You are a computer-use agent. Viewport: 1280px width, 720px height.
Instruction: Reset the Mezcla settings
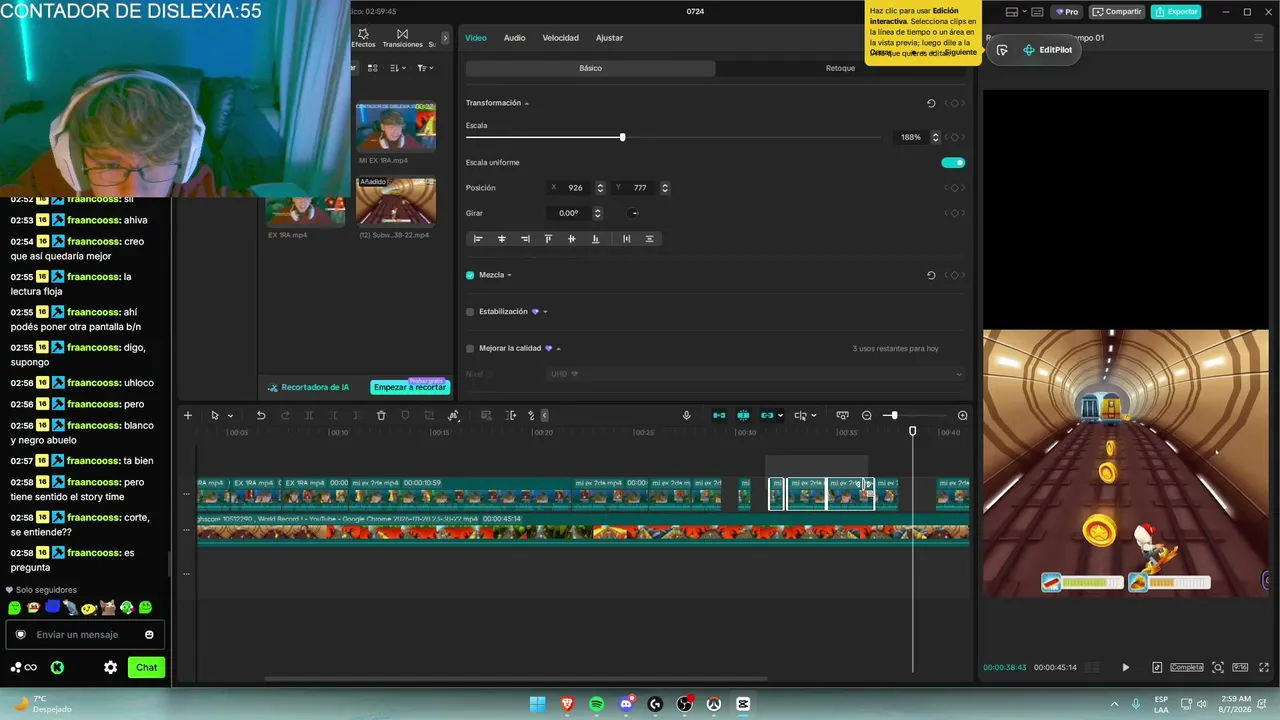[x=931, y=275]
